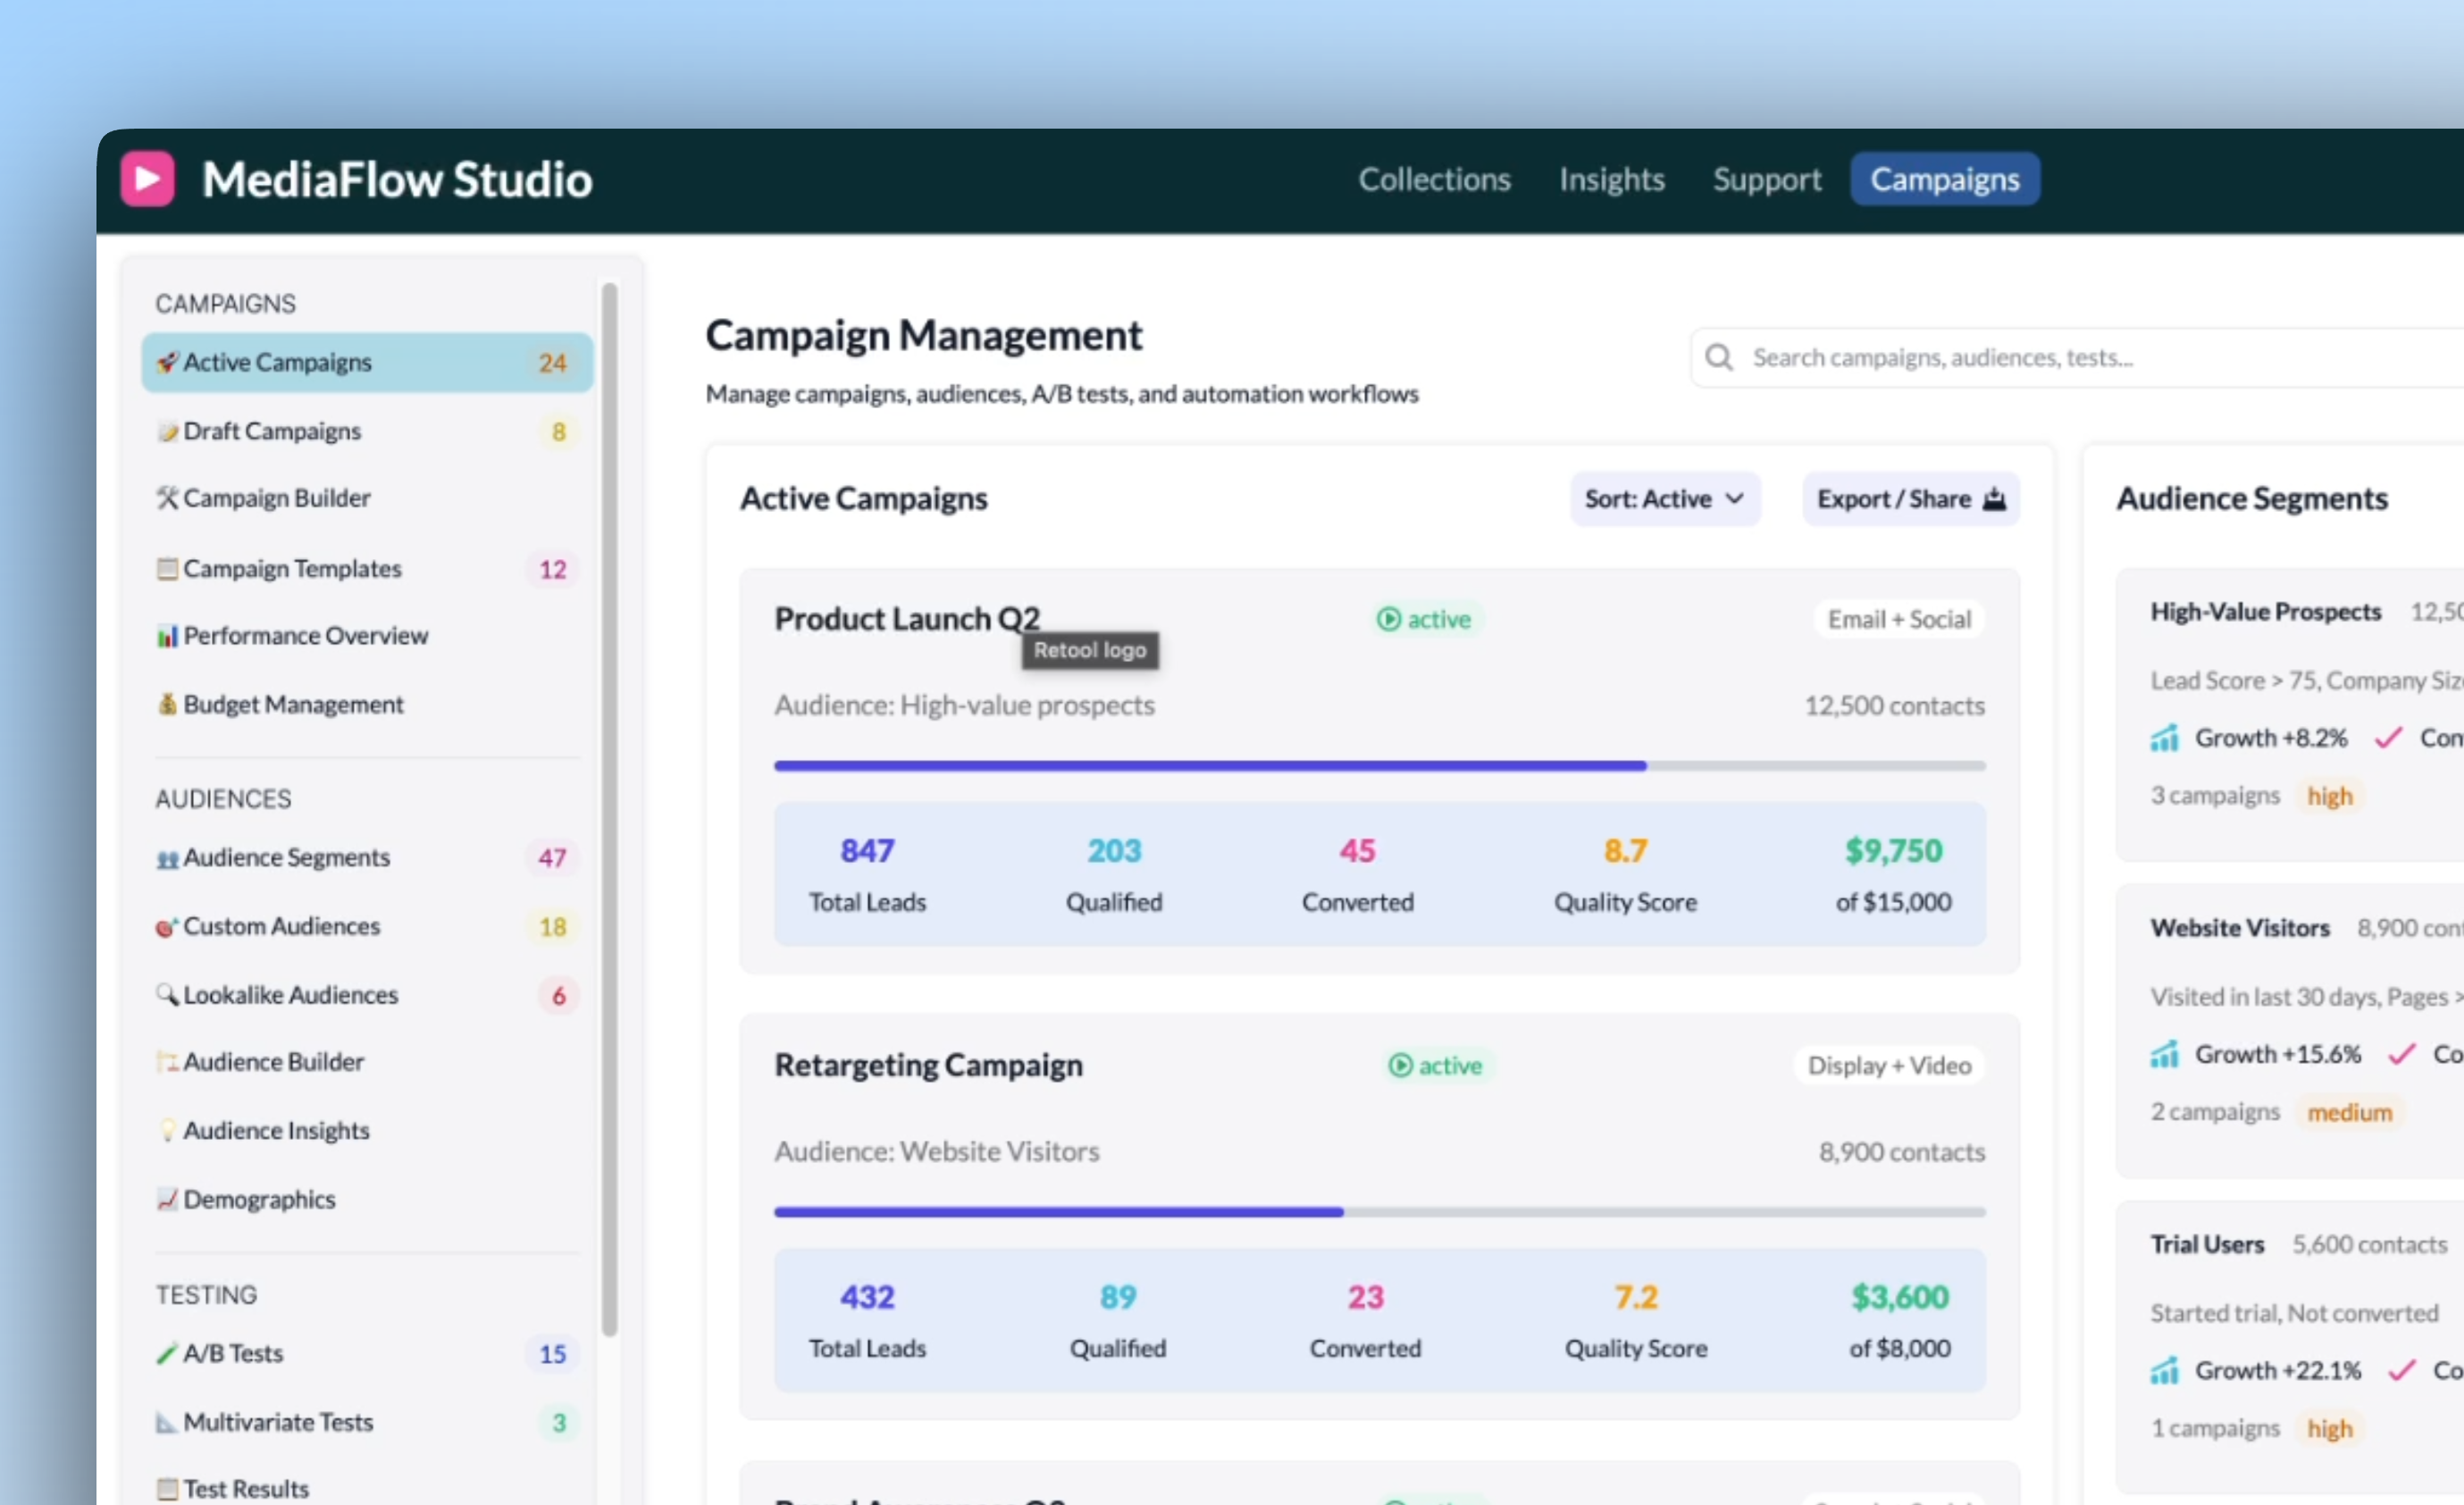
Task: Open the Sort: Active dropdown
Action: pyautogui.click(x=1664, y=499)
